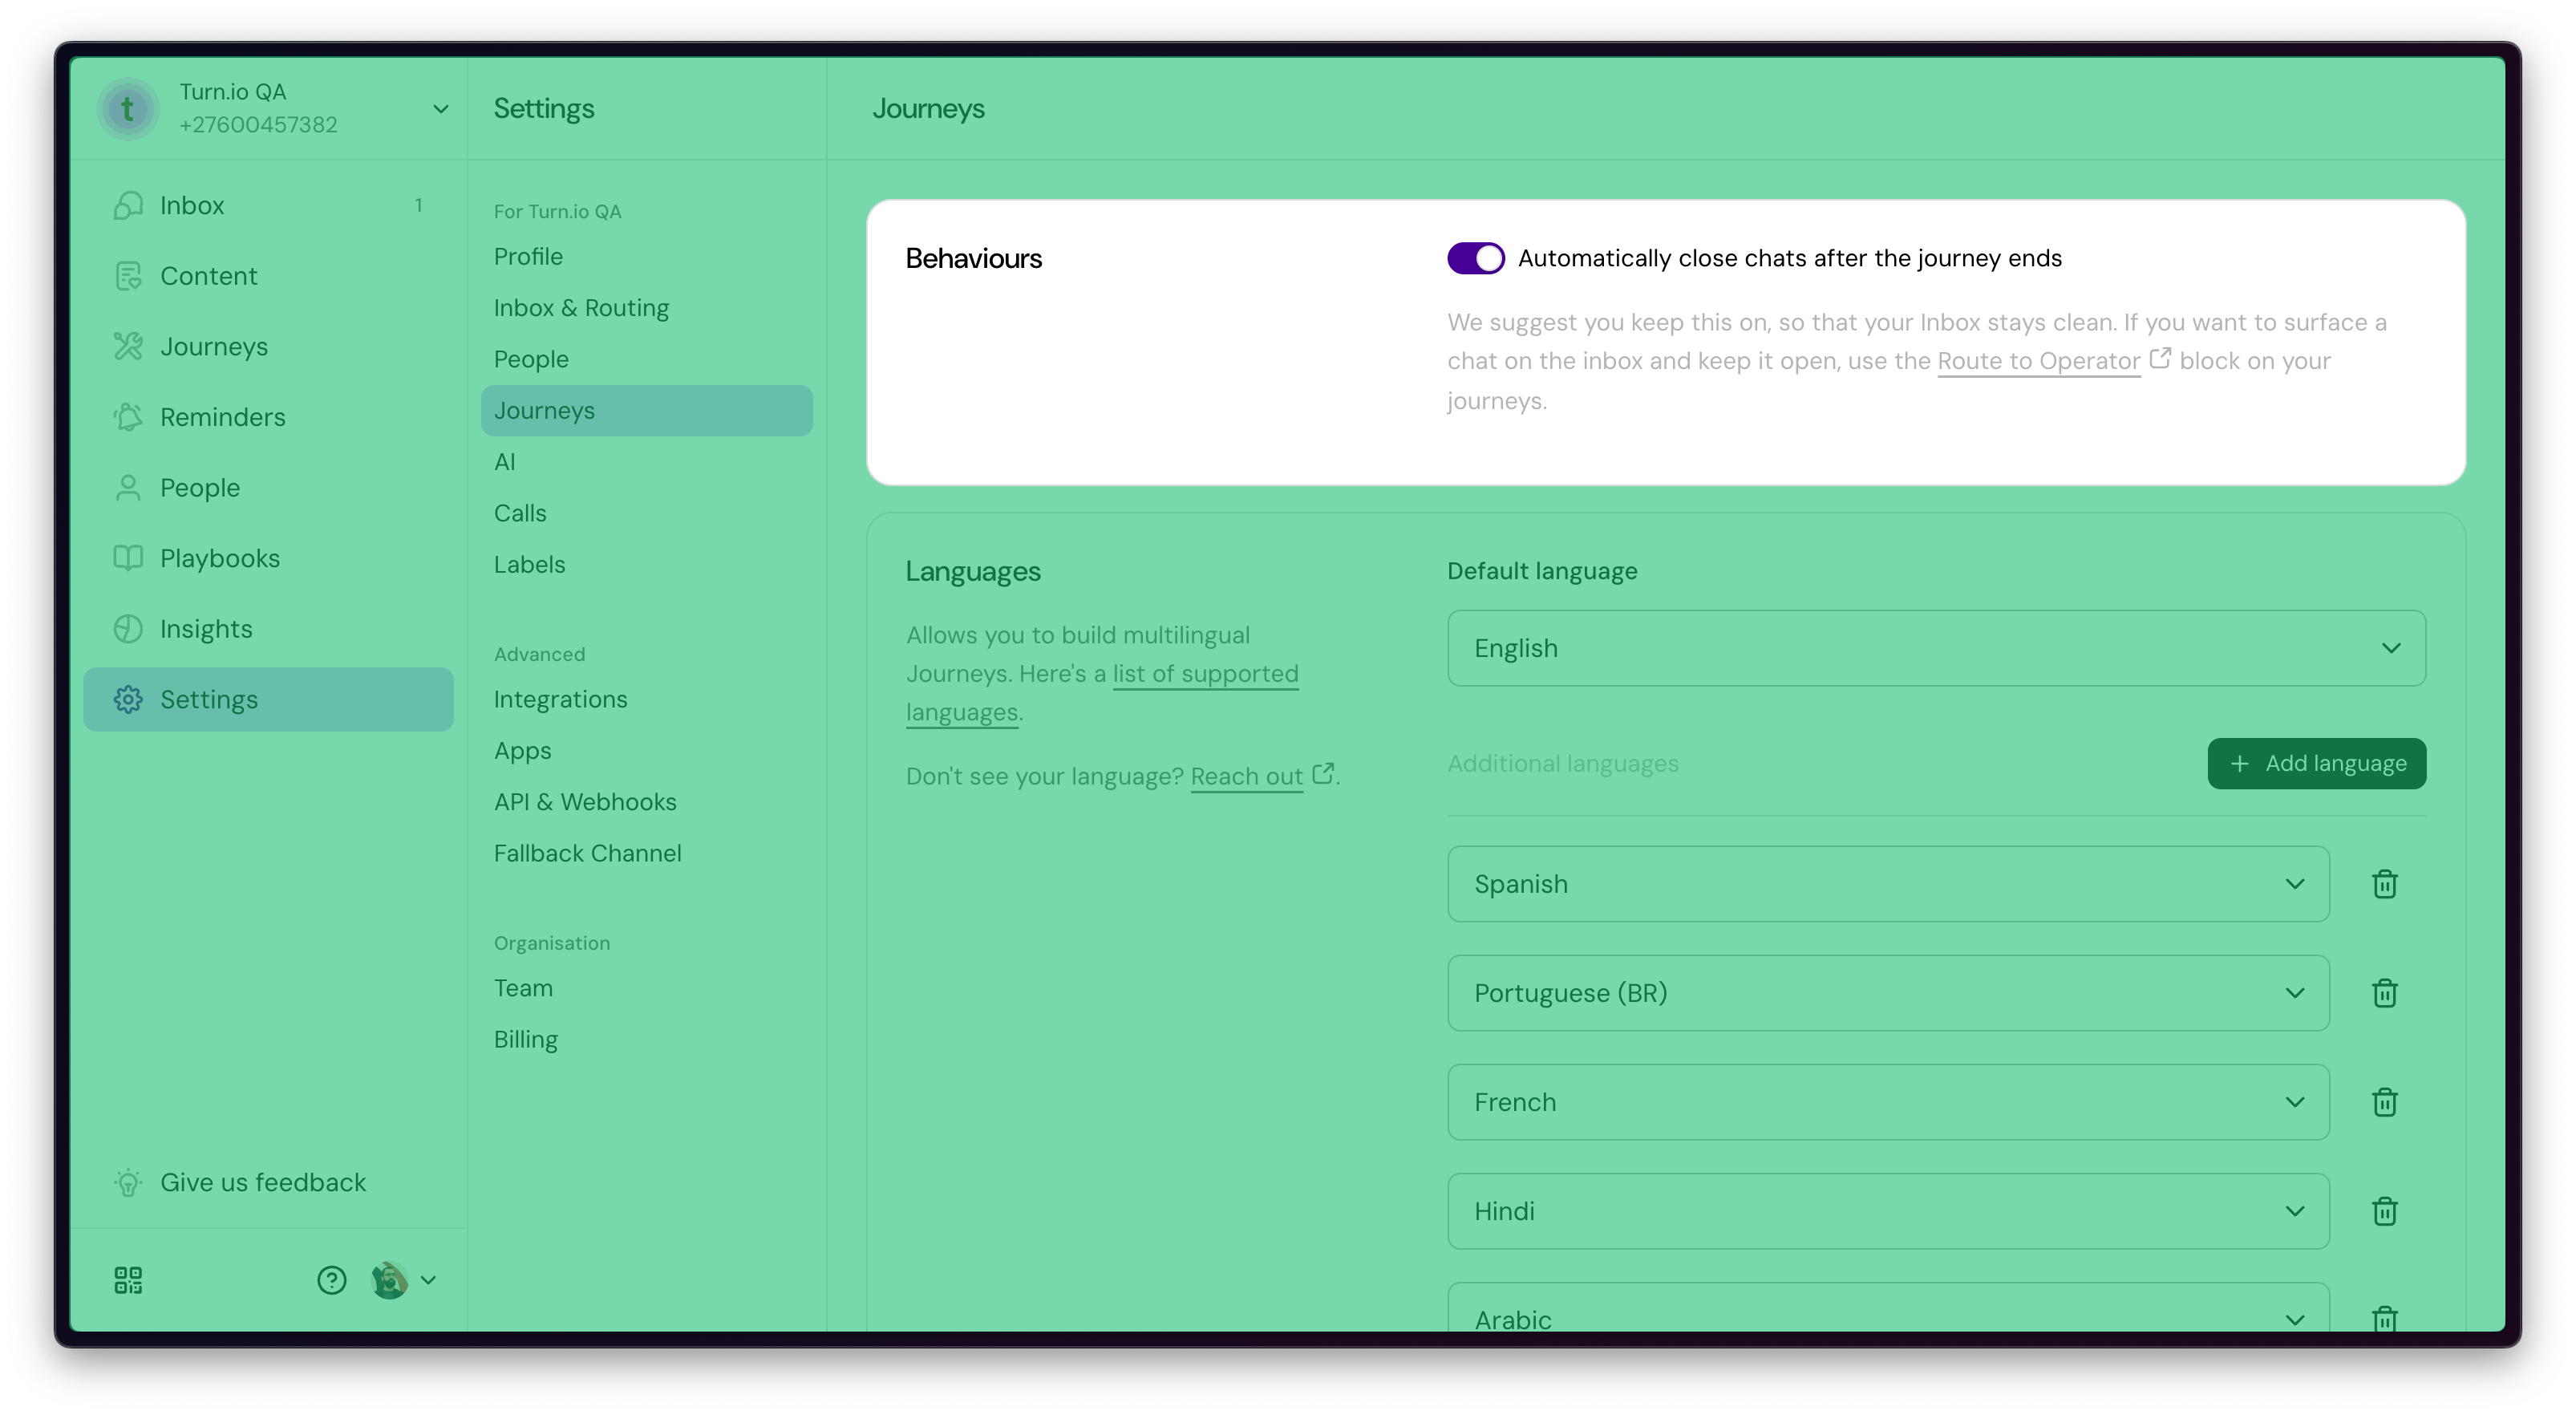Expand the Default language English dropdown
The height and width of the screenshot is (1415, 2576).
click(x=1936, y=648)
